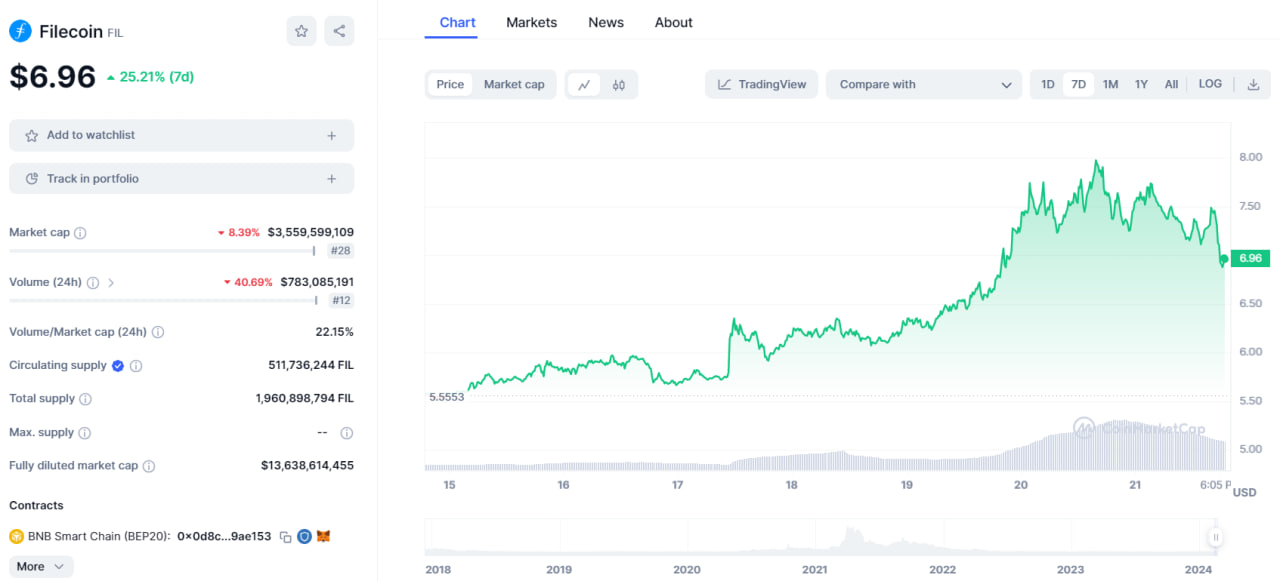Switch to the News tab

(x=605, y=22)
